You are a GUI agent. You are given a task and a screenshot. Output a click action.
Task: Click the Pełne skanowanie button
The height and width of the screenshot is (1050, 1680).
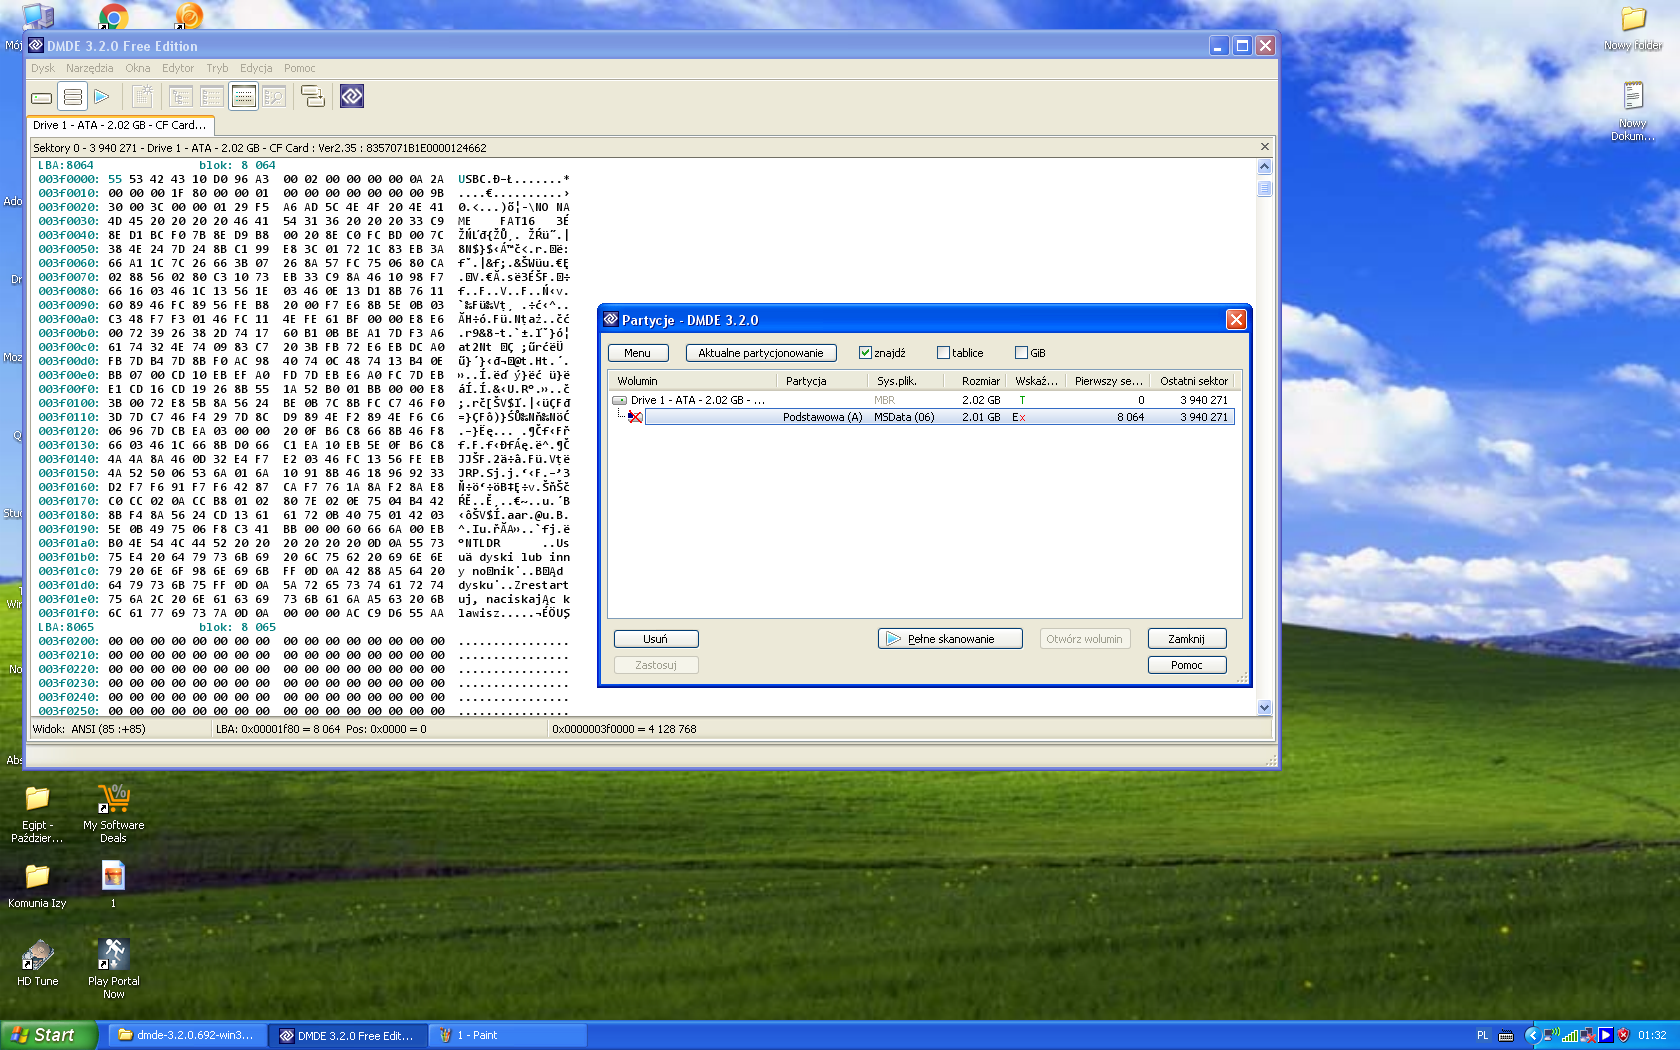(x=950, y=639)
